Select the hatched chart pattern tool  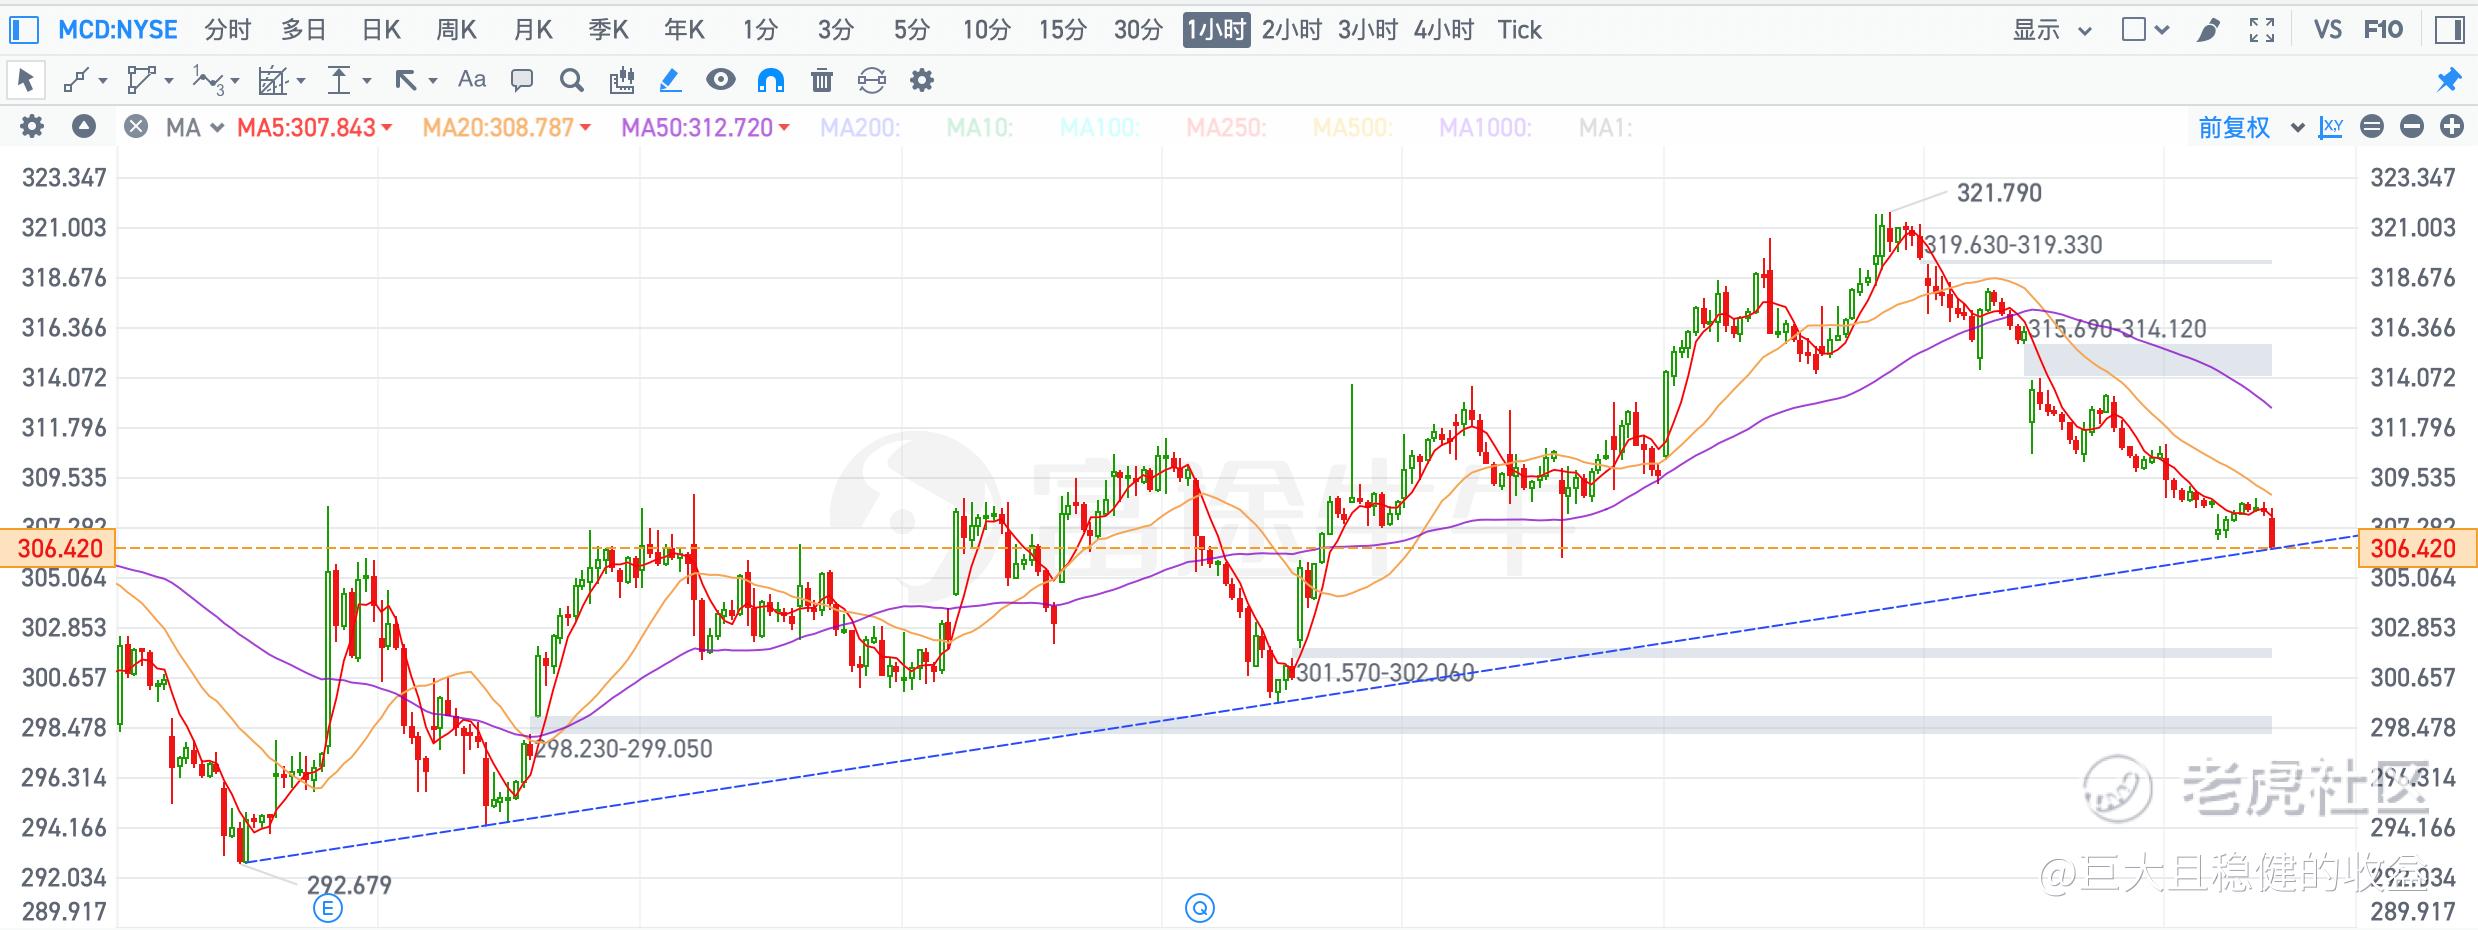272,80
